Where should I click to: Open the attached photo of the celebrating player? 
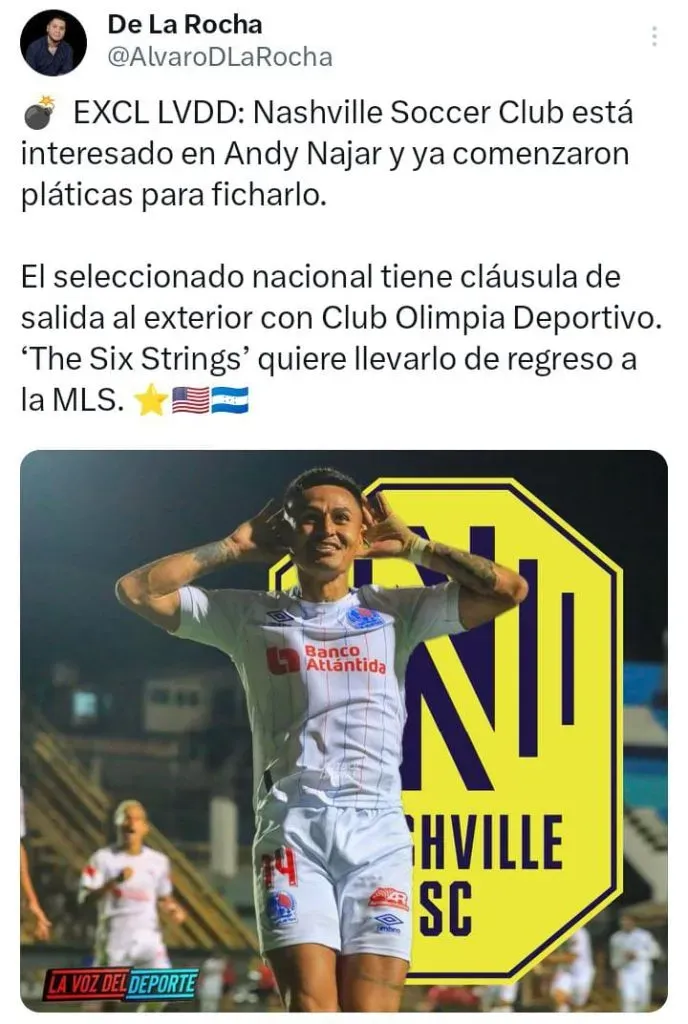(x=344, y=730)
